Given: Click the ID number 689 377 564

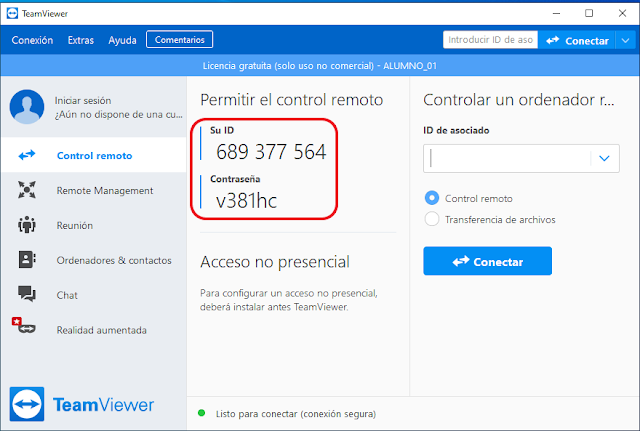Looking at the screenshot, I should (271, 152).
